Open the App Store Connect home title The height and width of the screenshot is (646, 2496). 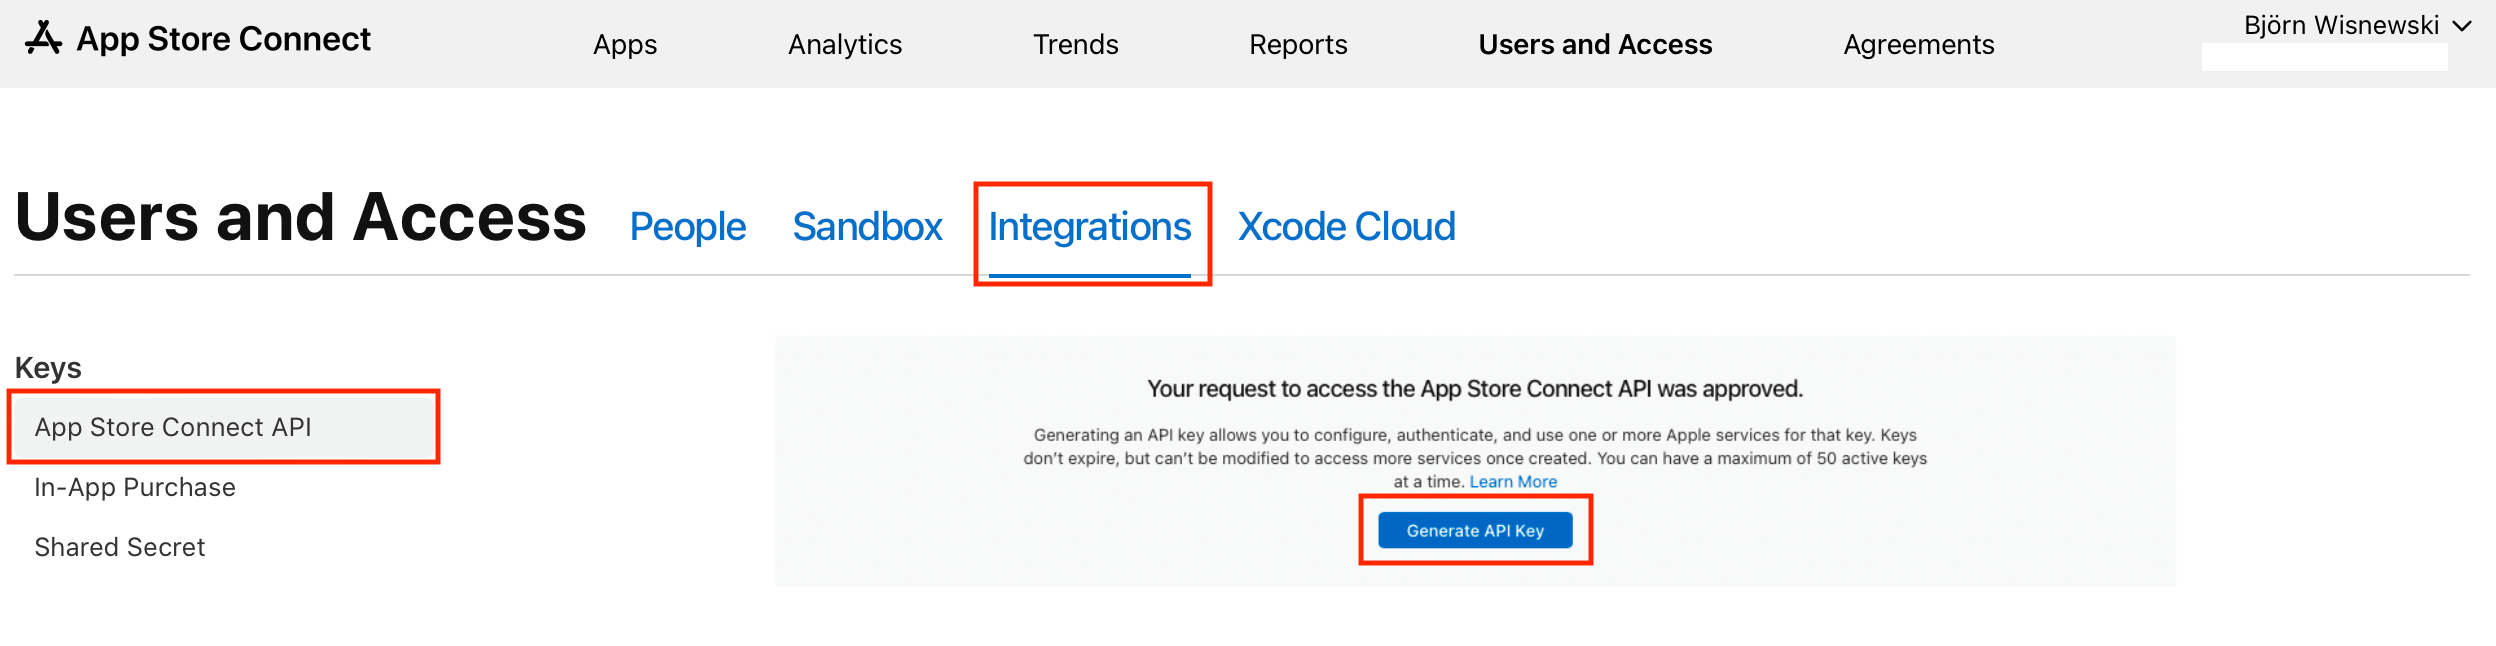click(x=223, y=39)
